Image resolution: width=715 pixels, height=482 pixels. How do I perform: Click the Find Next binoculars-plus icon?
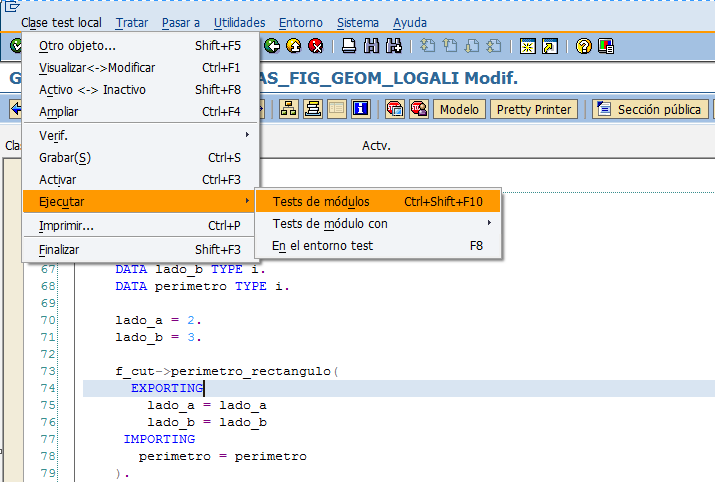pos(394,46)
